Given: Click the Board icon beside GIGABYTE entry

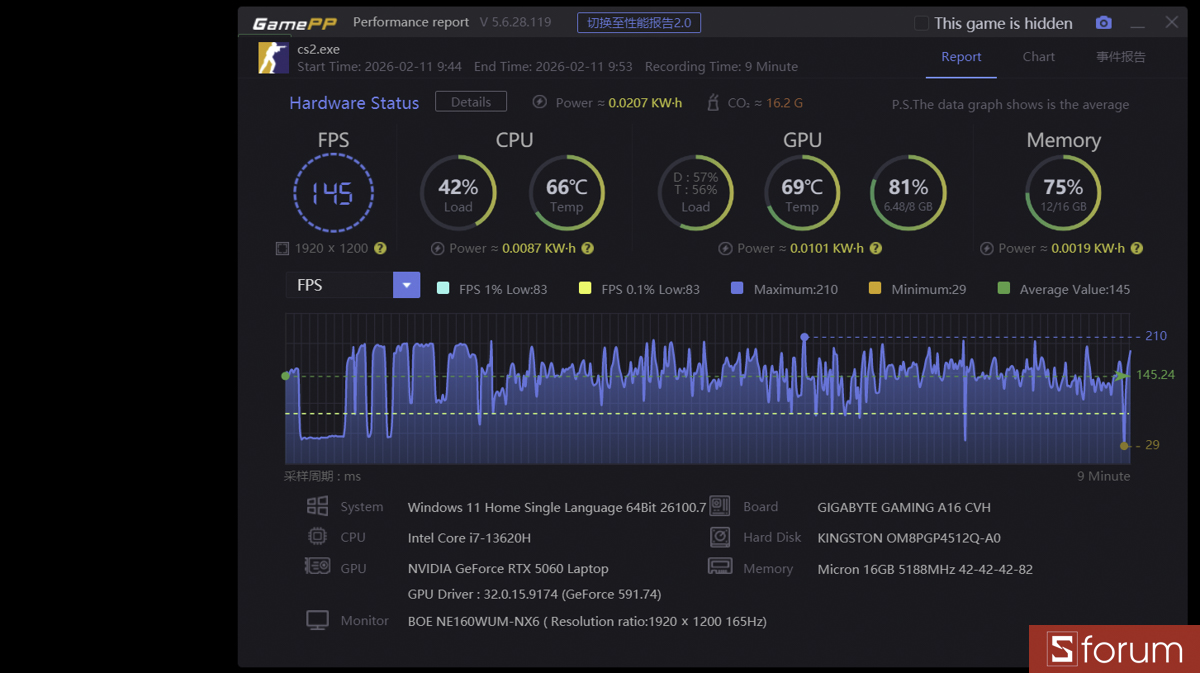Looking at the screenshot, I should pos(718,506).
